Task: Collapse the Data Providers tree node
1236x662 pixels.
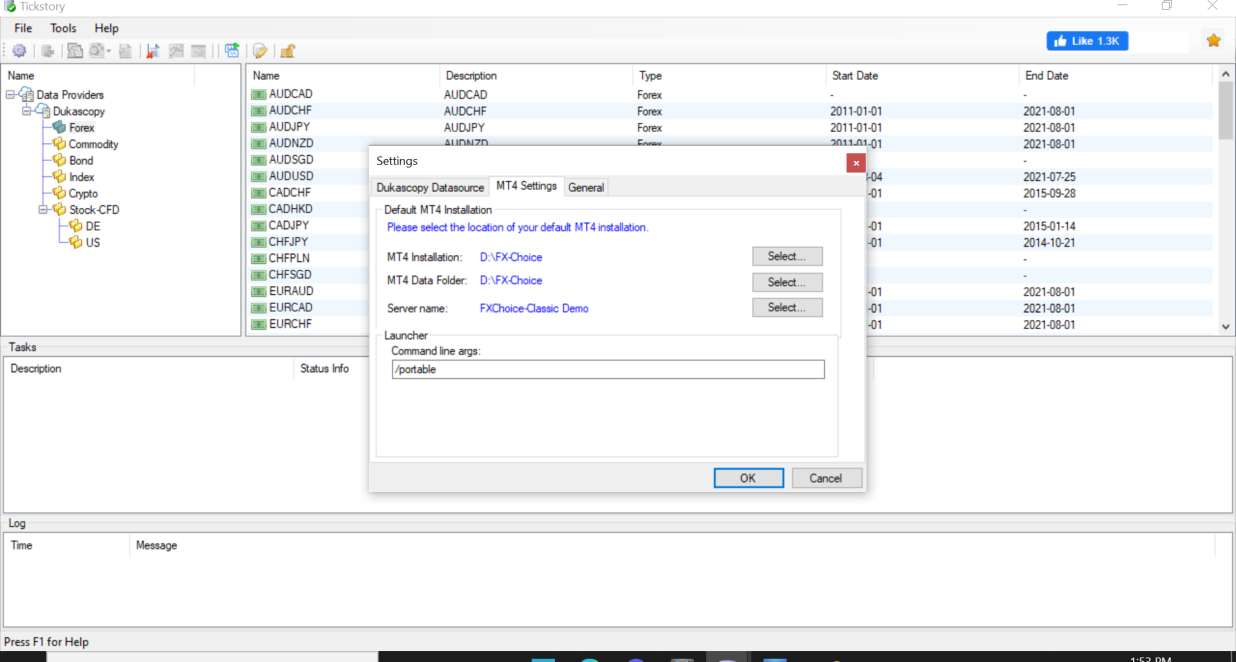Action: (x=10, y=95)
